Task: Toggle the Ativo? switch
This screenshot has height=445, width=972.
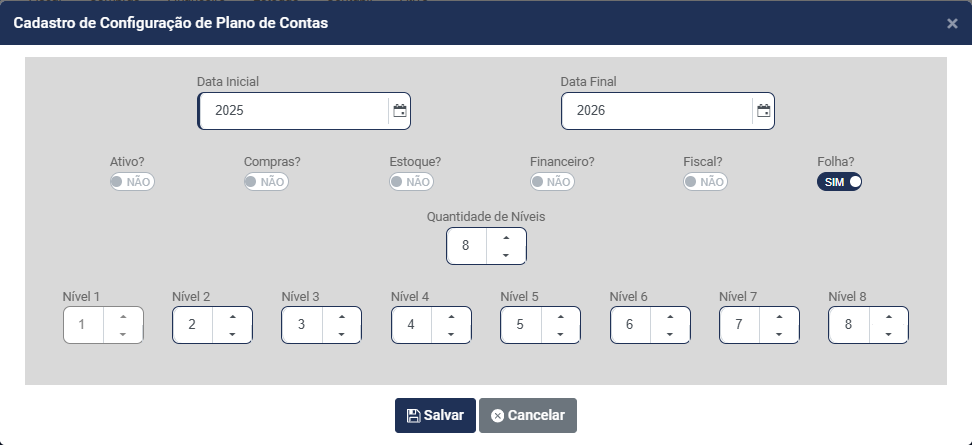Action: coord(132,182)
